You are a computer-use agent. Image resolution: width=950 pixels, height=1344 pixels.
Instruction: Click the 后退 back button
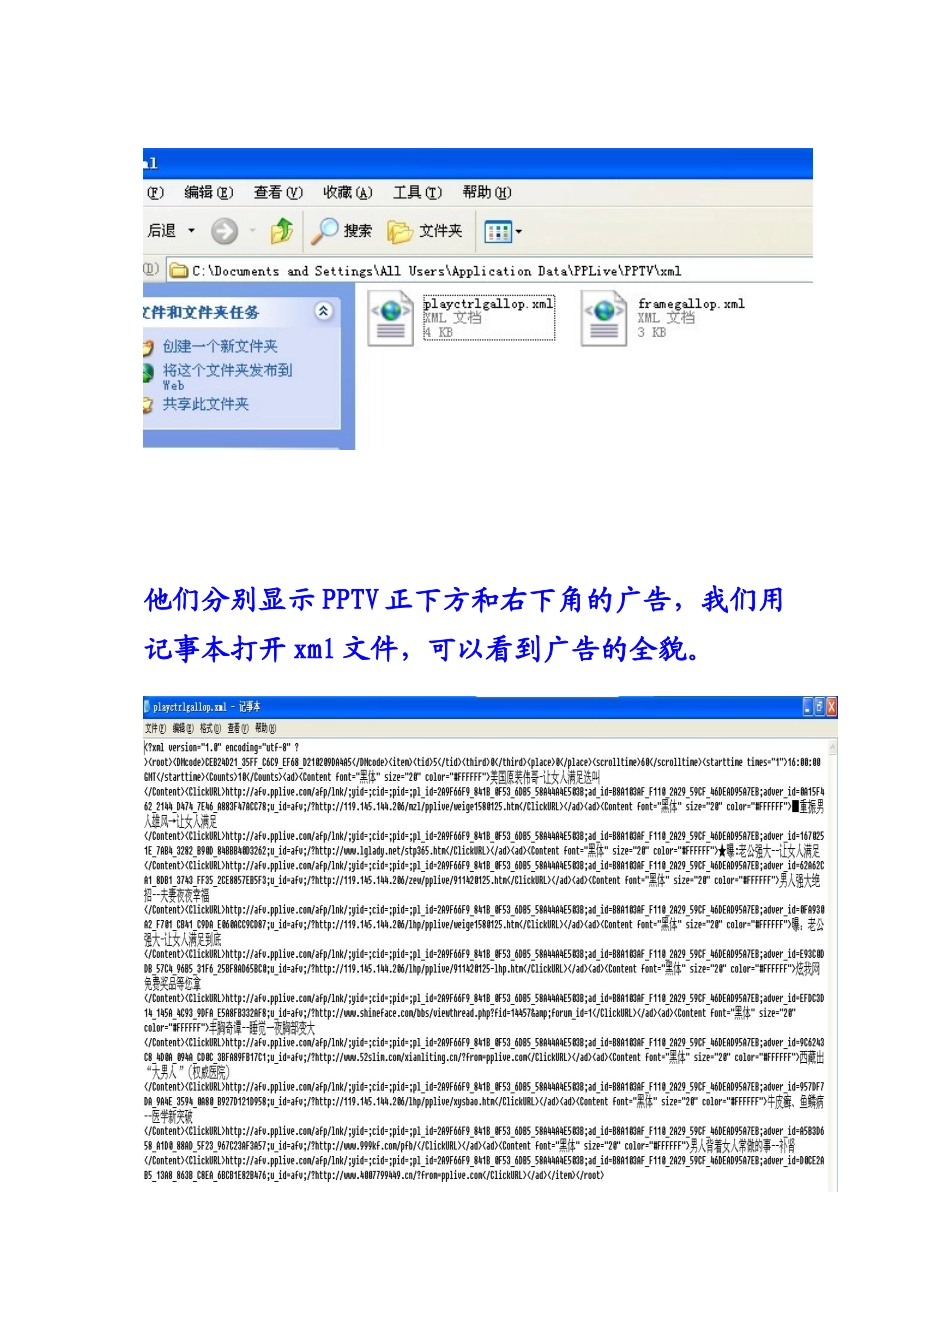pos(162,231)
